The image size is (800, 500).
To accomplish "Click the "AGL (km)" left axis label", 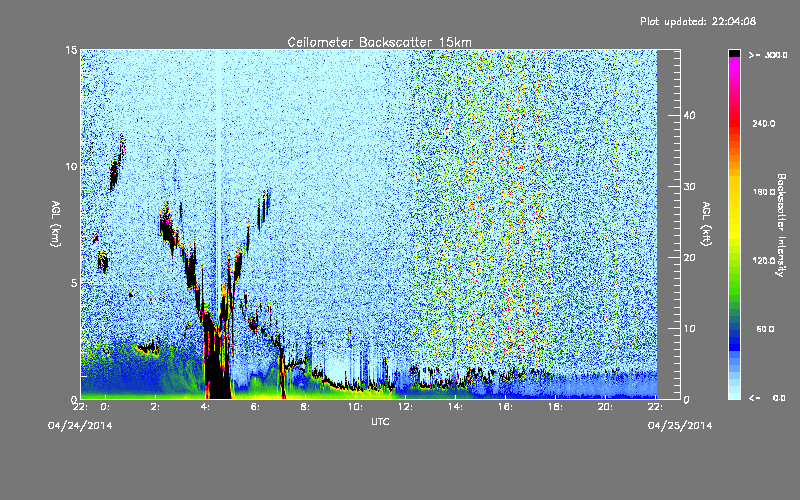I will (56, 224).
